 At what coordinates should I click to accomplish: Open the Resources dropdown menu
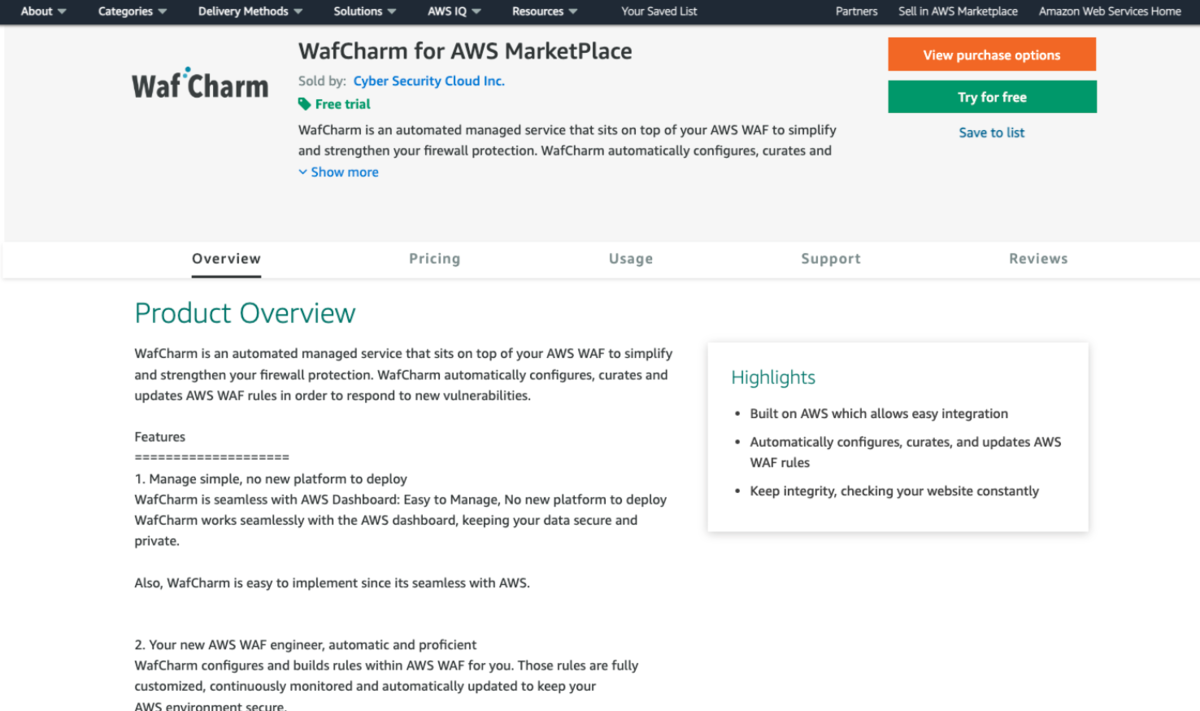coord(544,12)
